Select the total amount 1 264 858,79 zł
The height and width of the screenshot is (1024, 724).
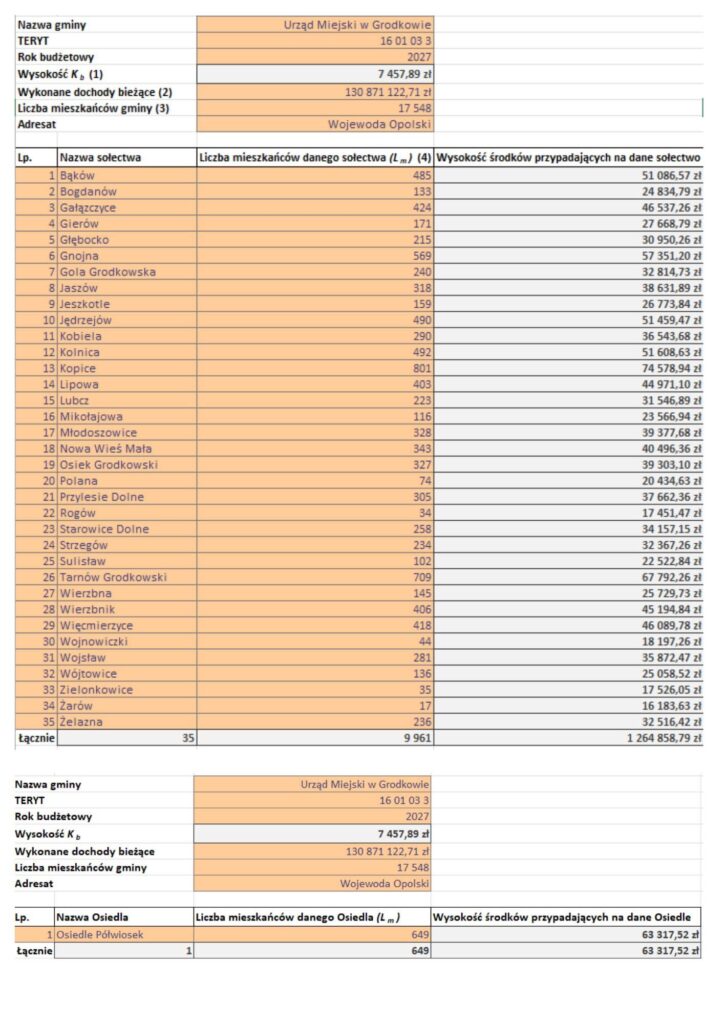[568, 738]
